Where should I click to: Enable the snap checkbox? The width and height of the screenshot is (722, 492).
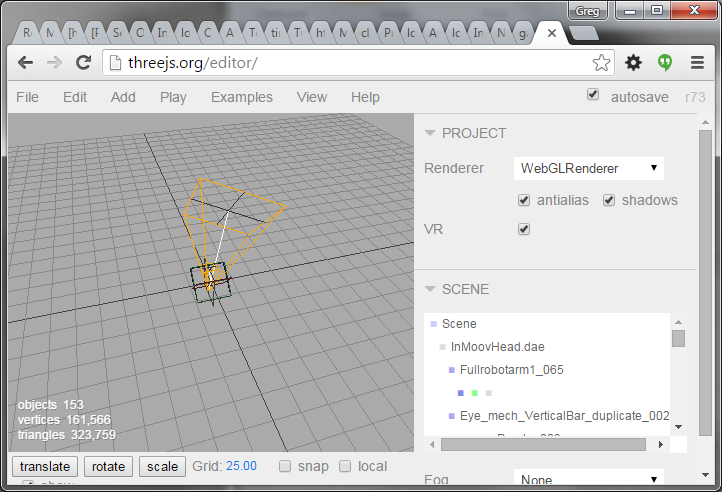(285, 466)
